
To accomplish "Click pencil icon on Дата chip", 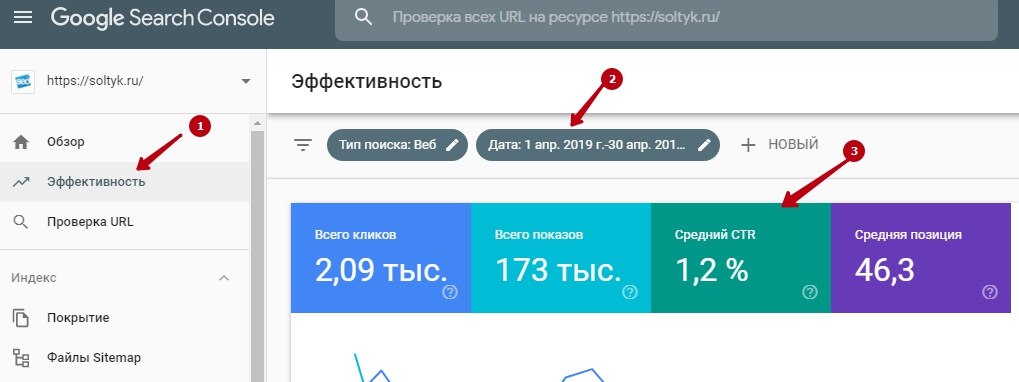I will (704, 145).
